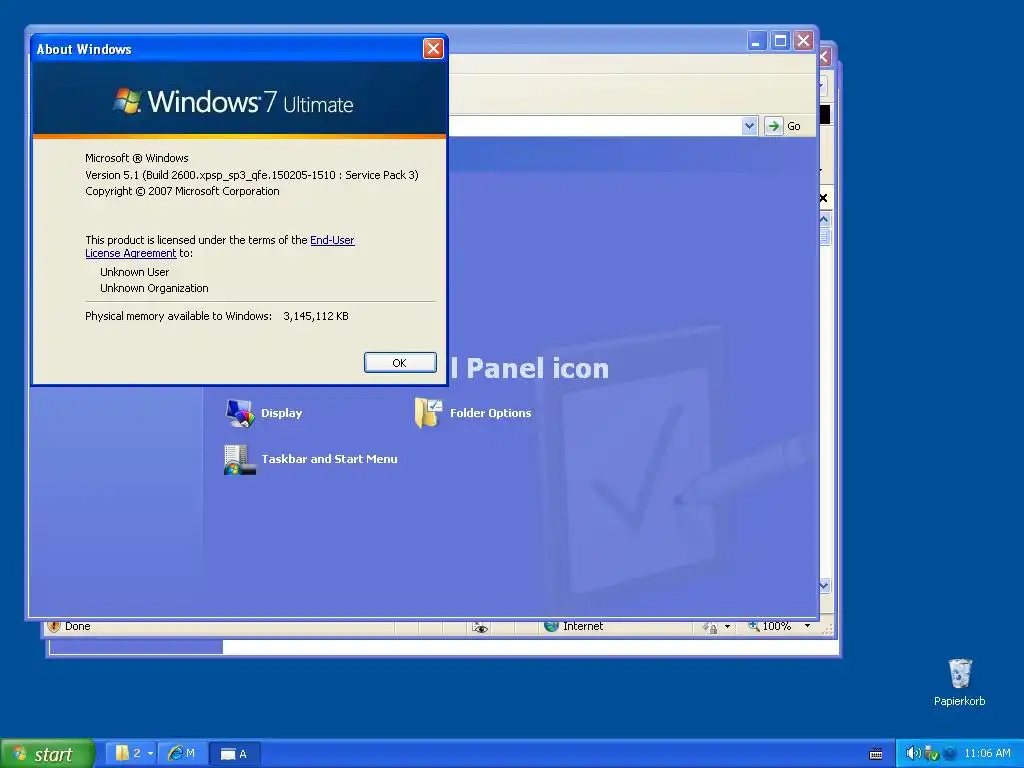Click the blue globe icon in the system tray
Screen dimensions: 1024x768
tap(950, 754)
